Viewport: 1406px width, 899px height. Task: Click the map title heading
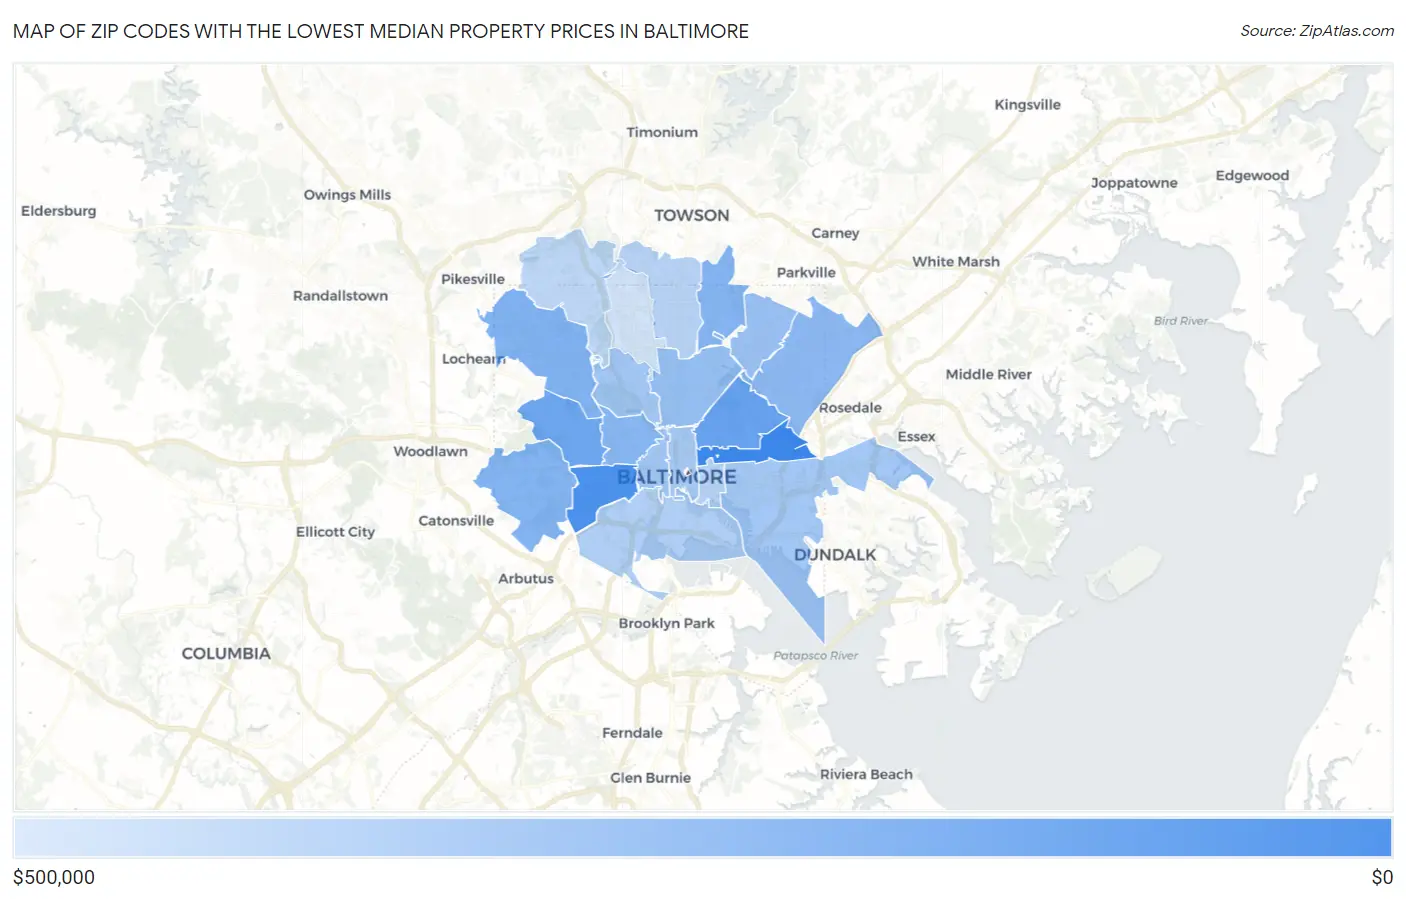(x=381, y=31)
